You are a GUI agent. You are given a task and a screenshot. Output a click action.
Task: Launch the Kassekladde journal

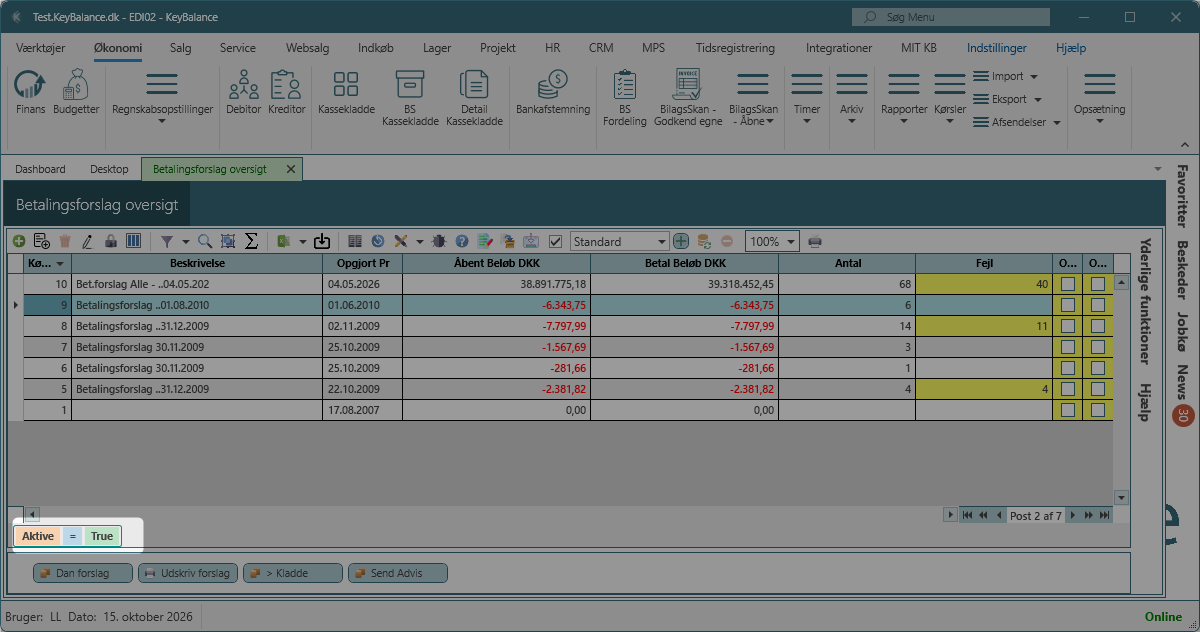tap(345, 91)
